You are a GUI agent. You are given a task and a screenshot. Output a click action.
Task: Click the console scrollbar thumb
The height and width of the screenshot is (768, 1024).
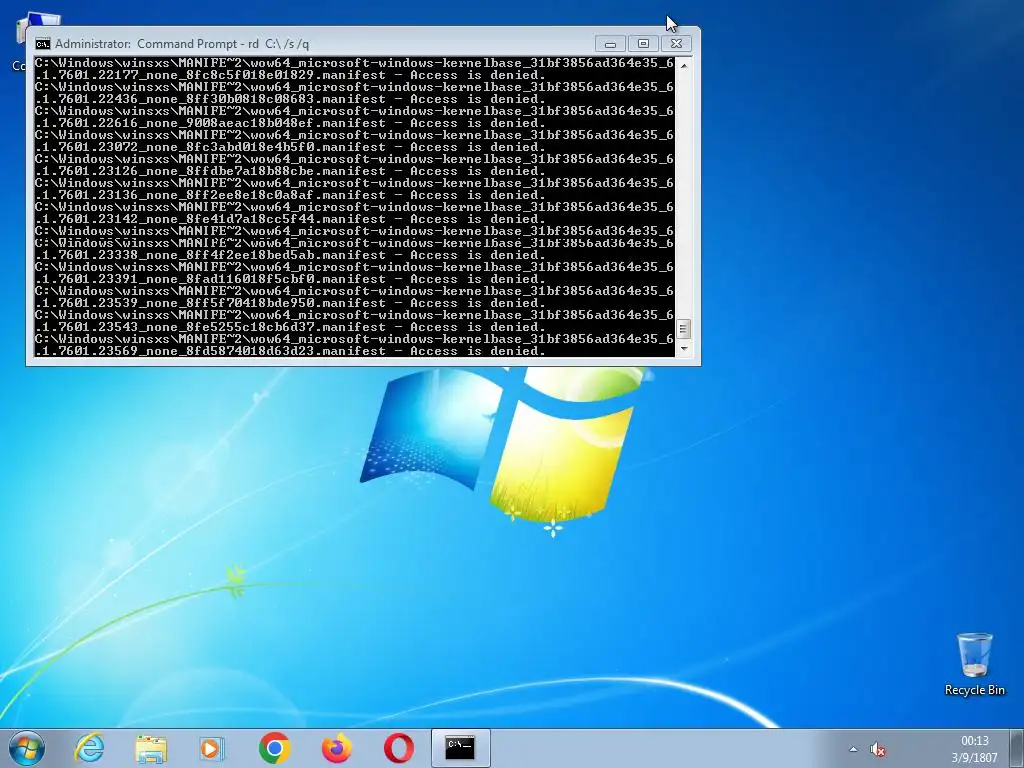(683, 328)
